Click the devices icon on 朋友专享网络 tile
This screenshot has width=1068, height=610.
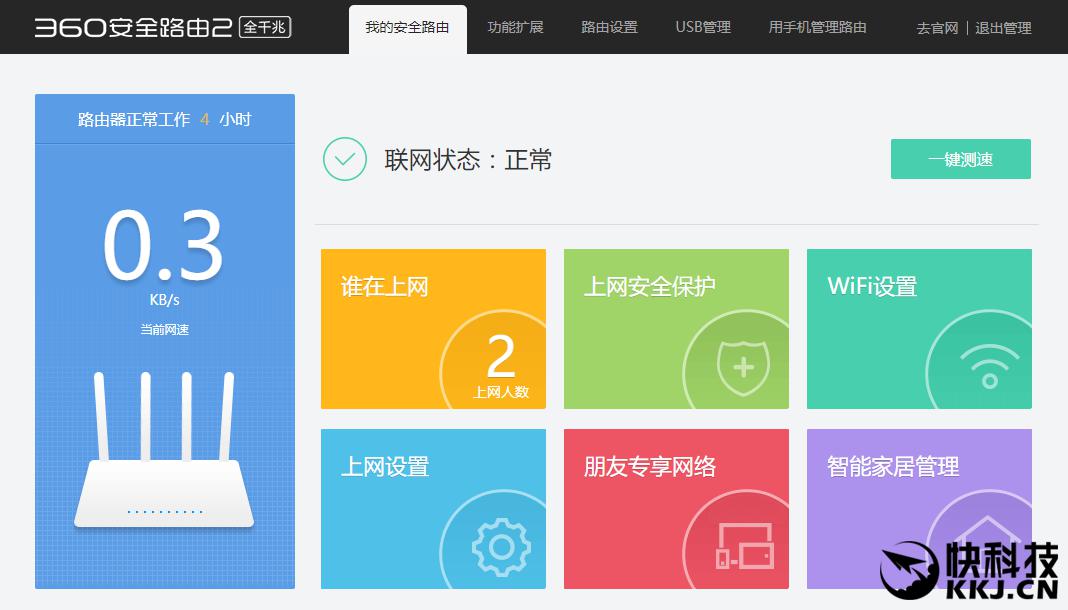tap(744, 545)
